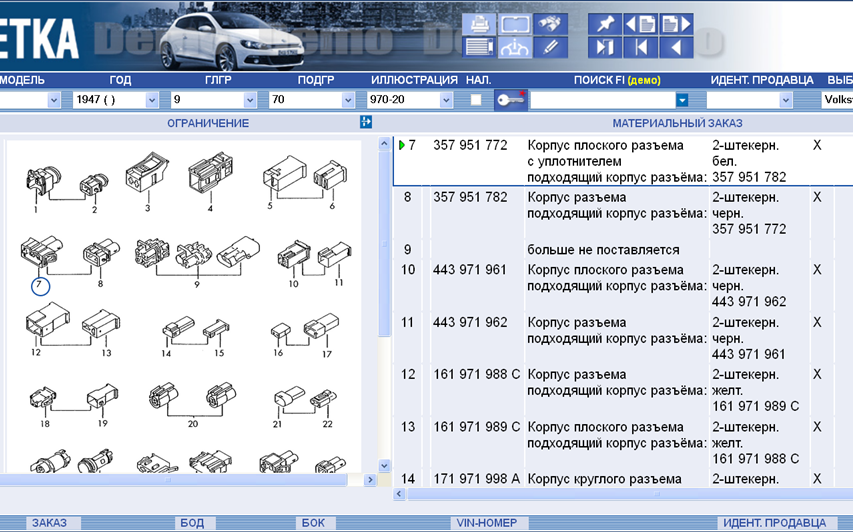
Task: Open the ГОД dropdown showing 1947
Action: (x=152, y=100)
